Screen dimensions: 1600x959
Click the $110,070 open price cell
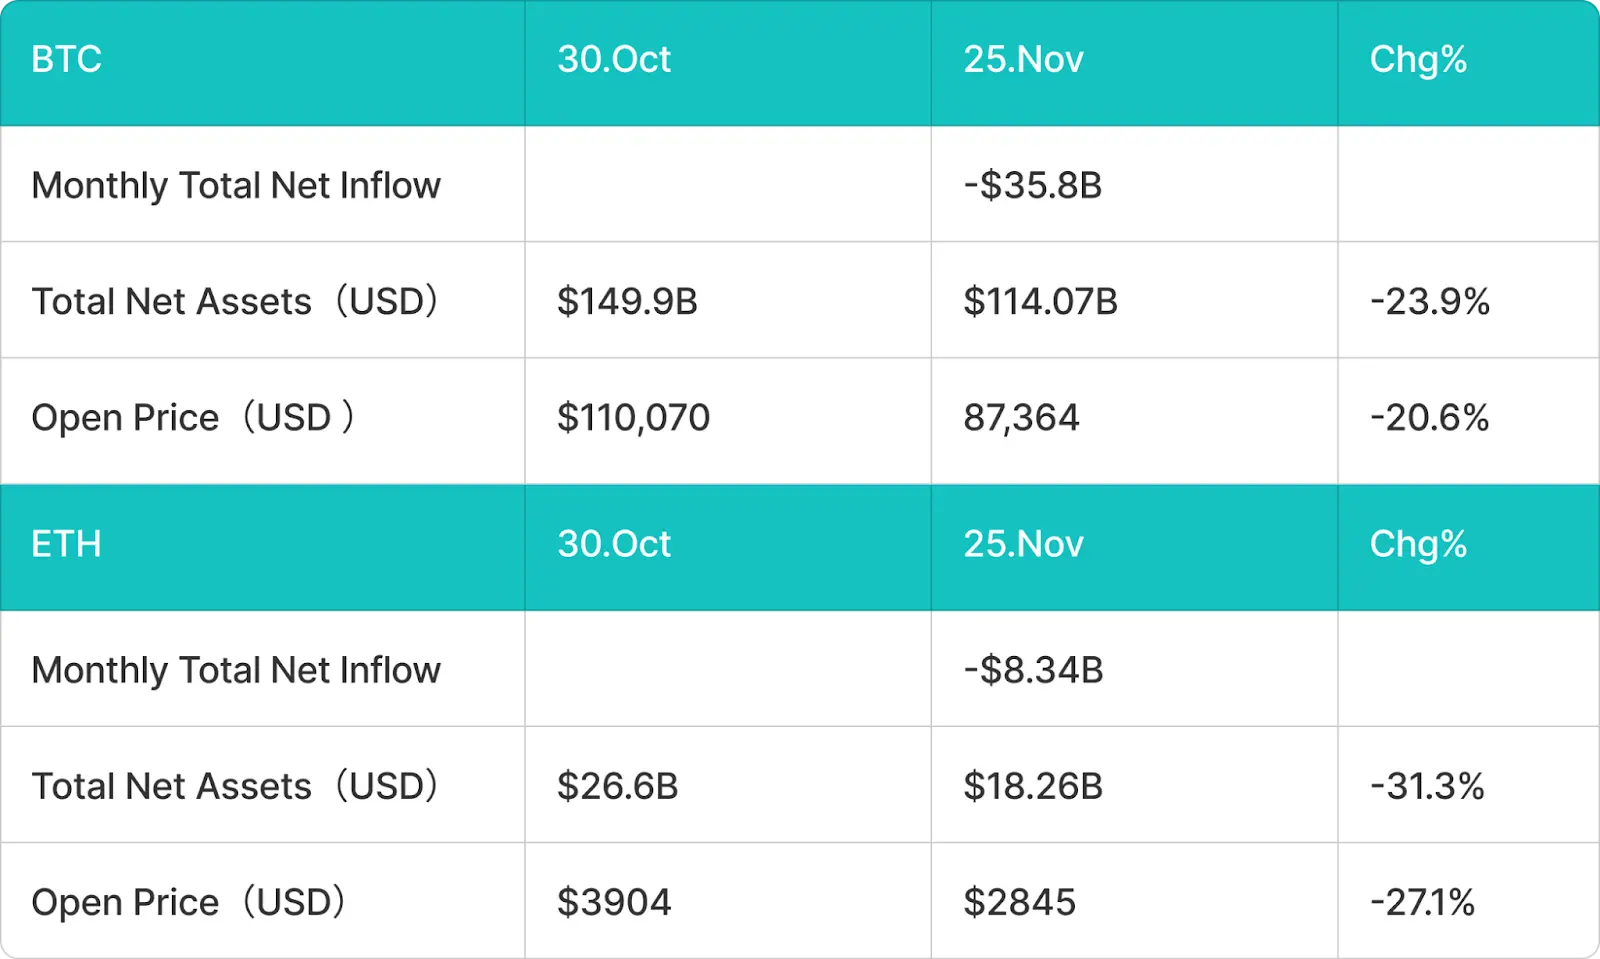coord(633,418)
